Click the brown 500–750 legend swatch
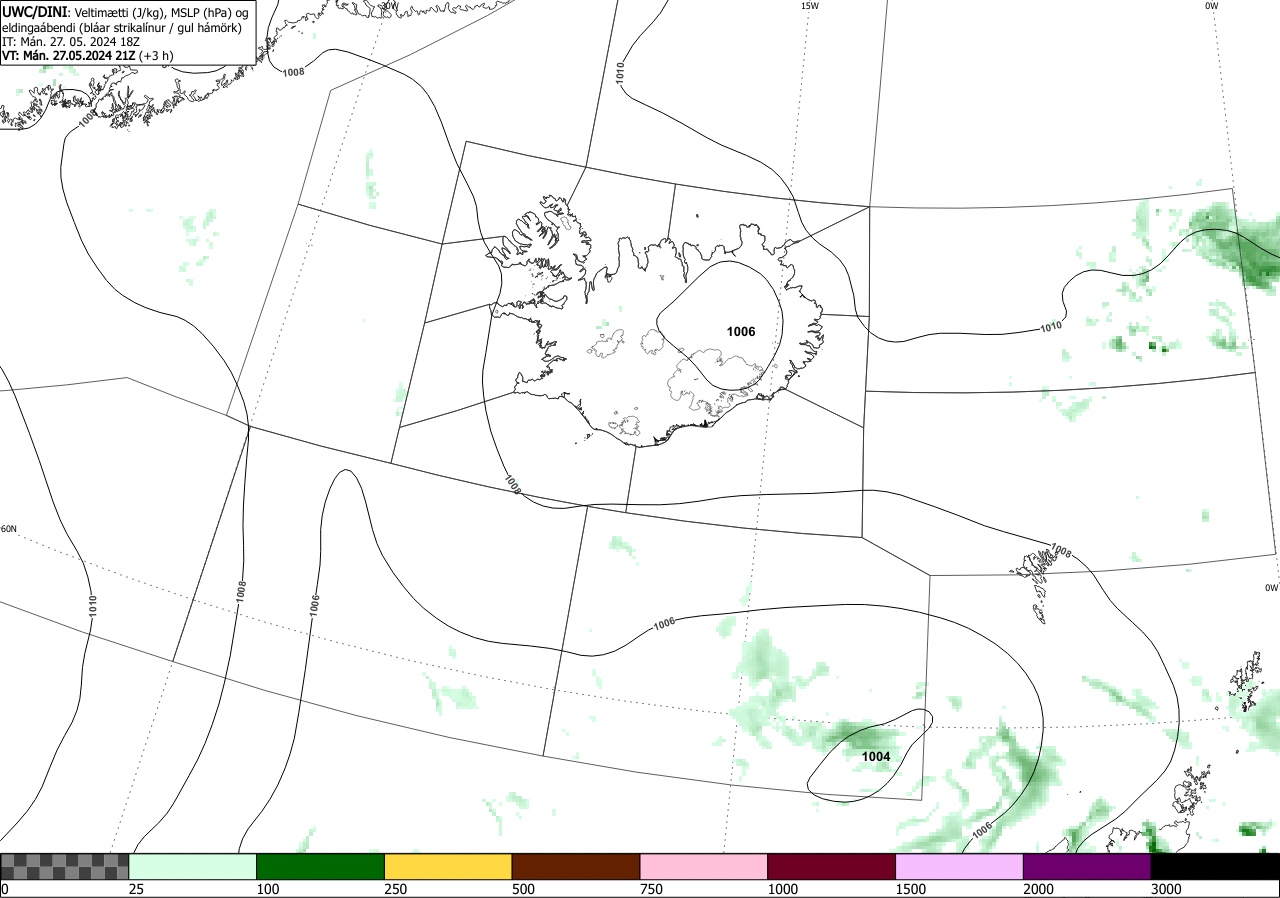 point(576,866)
